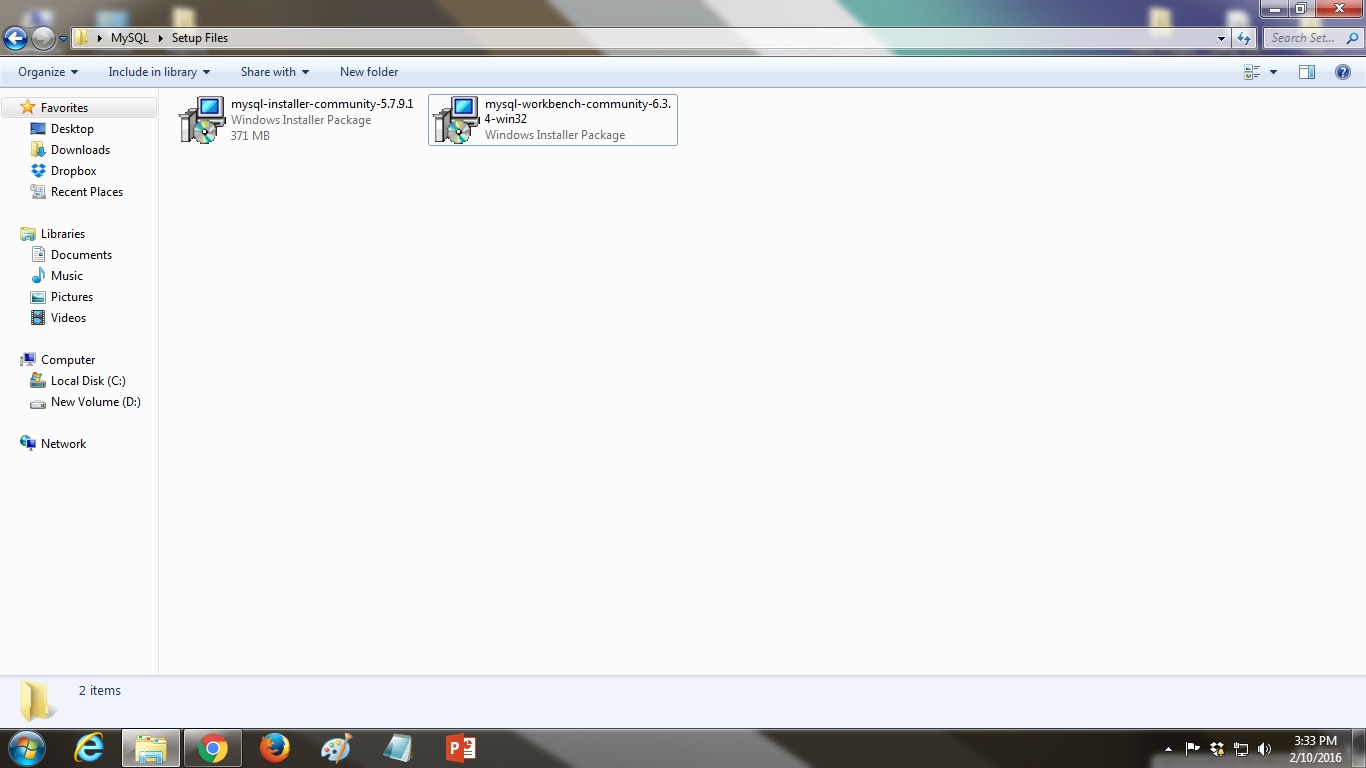This screenshot has width=1366, height=768.
Task: Select Downloads under Favorites
Action: click(80, 150)
